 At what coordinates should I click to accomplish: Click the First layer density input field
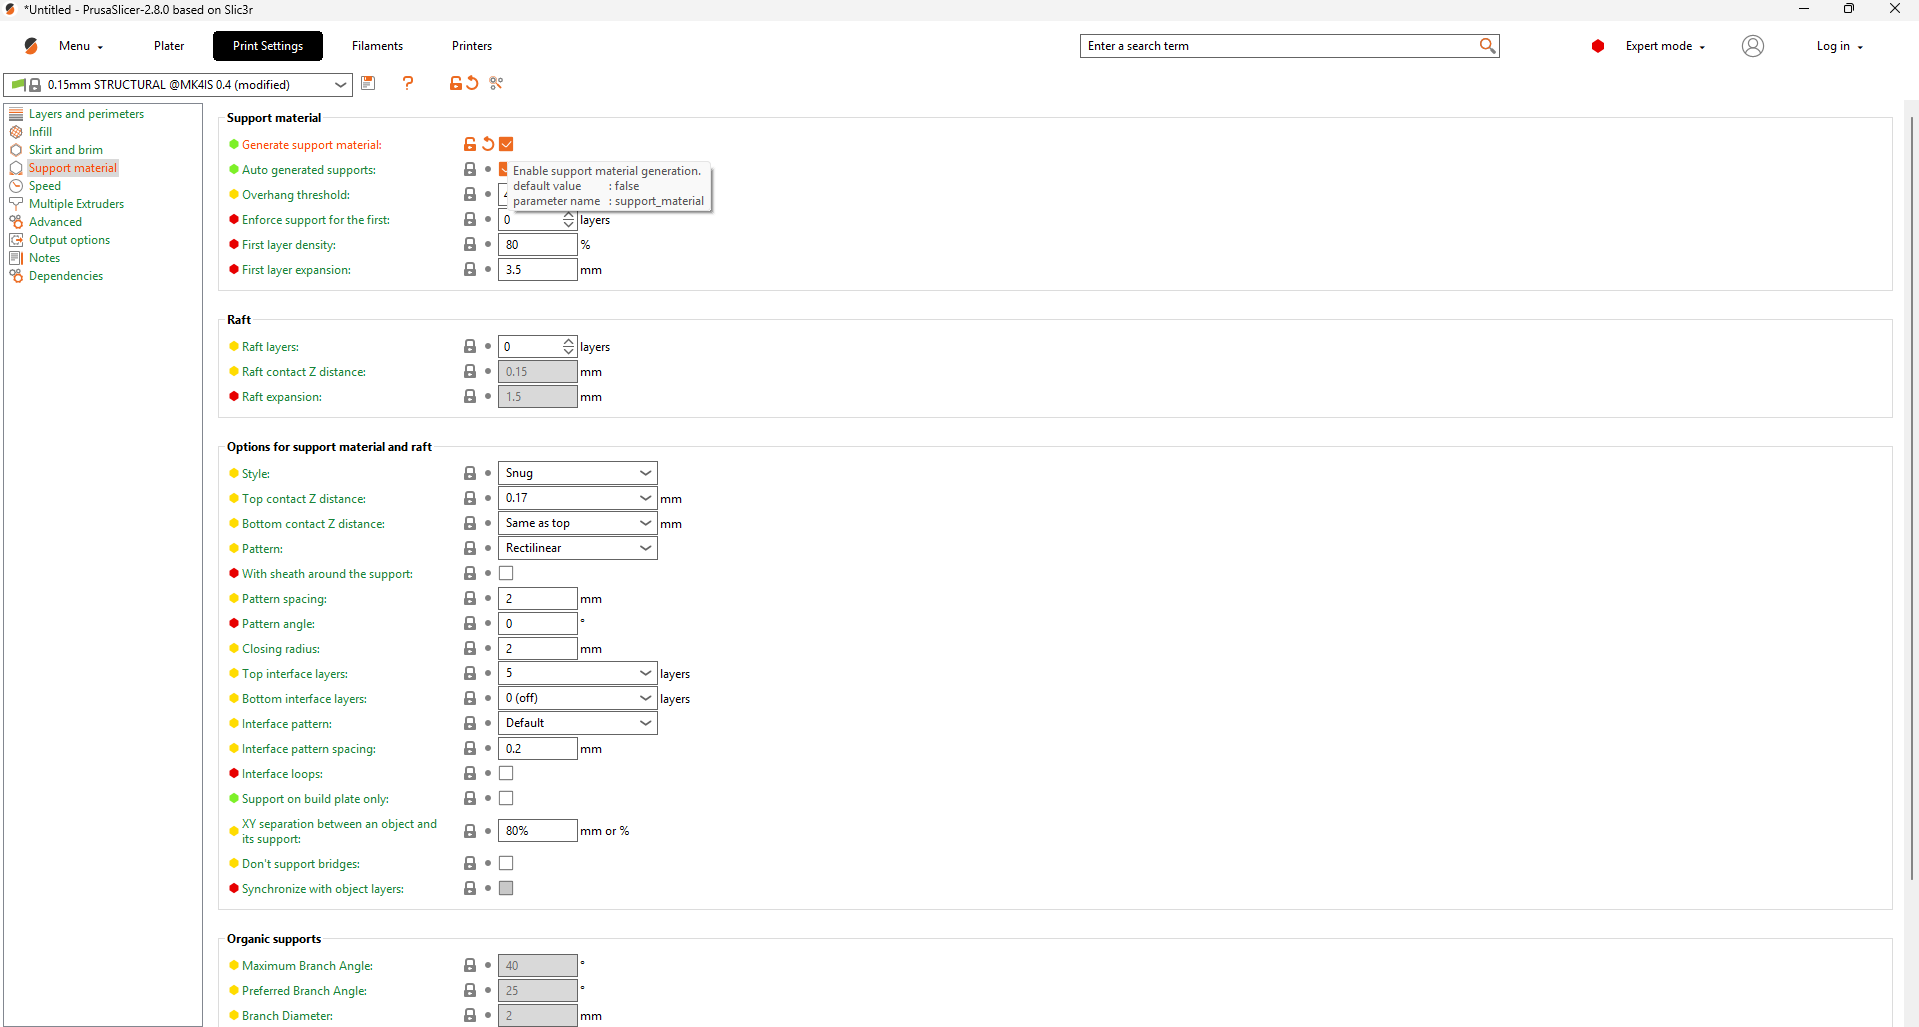point(537,245)
